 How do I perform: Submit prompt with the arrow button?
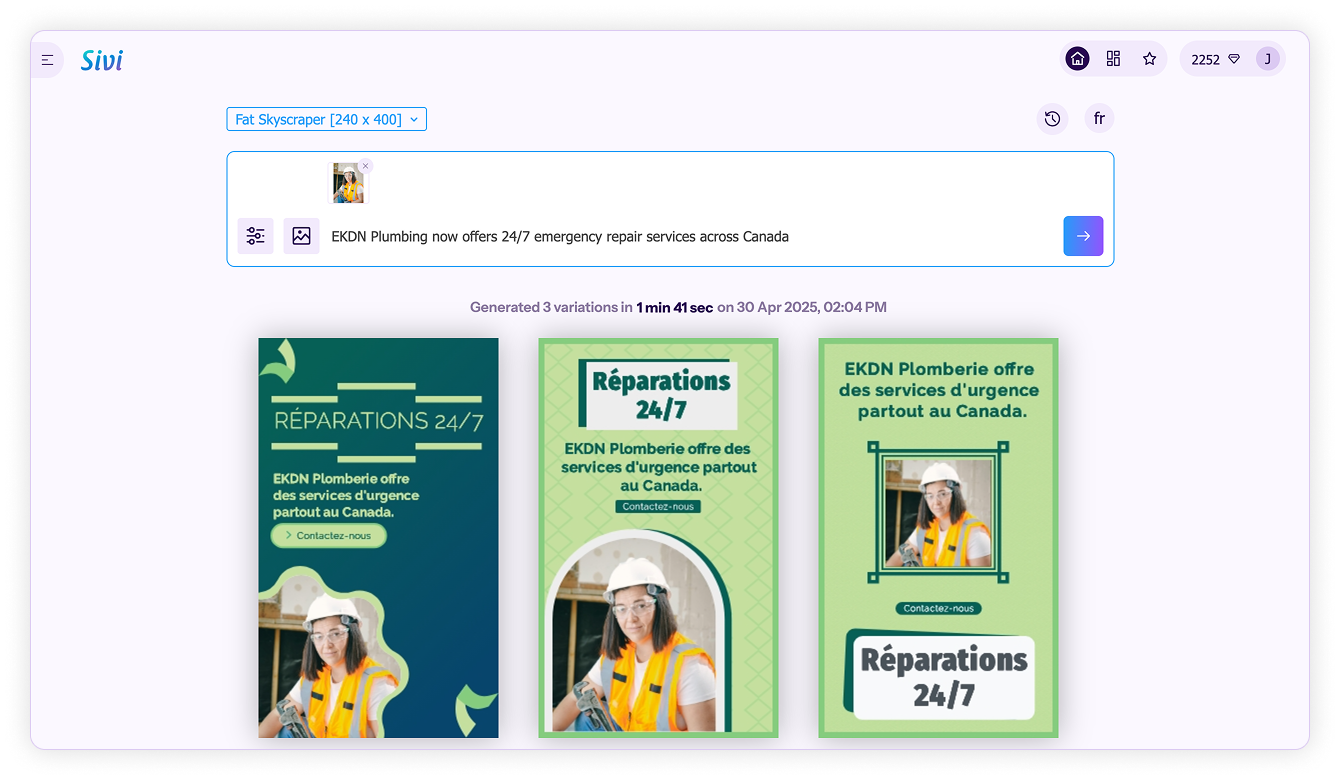[1083, 236]
